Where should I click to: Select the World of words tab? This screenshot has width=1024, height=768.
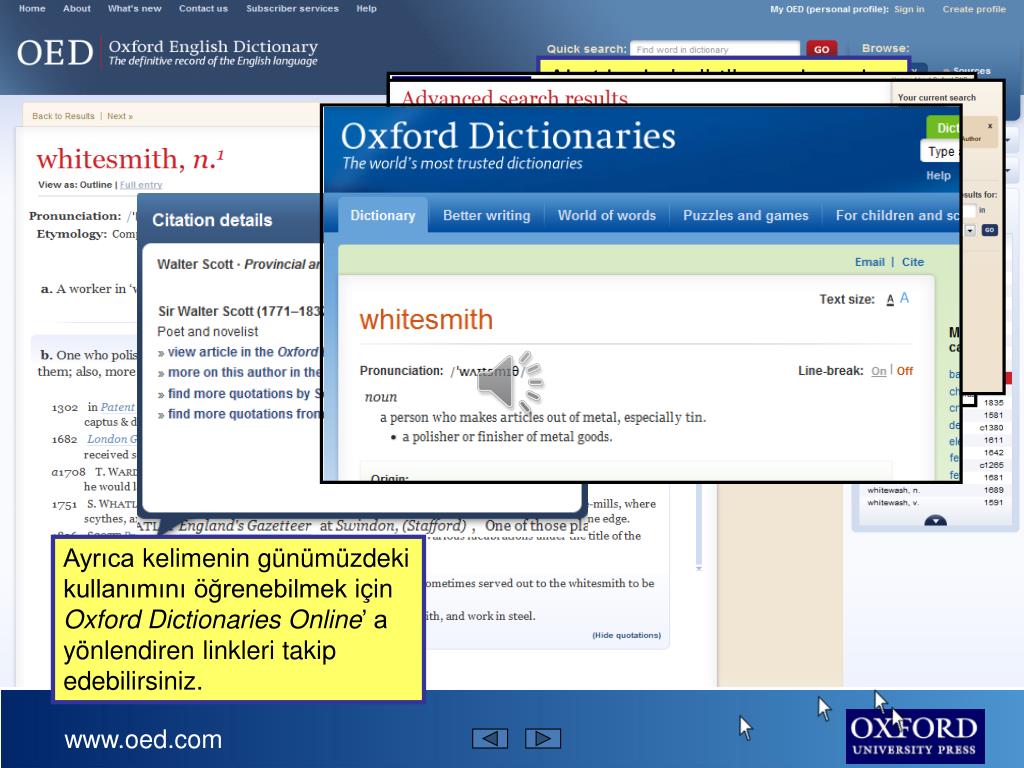coord(607,216)
